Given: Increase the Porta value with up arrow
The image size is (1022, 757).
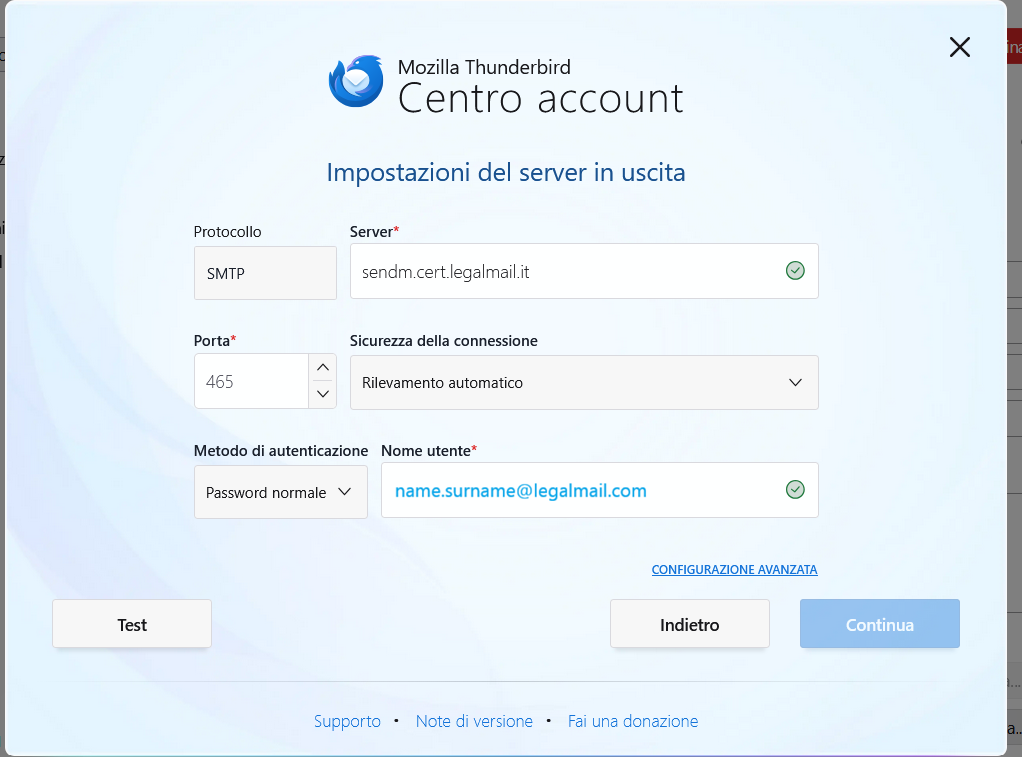Looking at the screenshot, I should [322, 368].
